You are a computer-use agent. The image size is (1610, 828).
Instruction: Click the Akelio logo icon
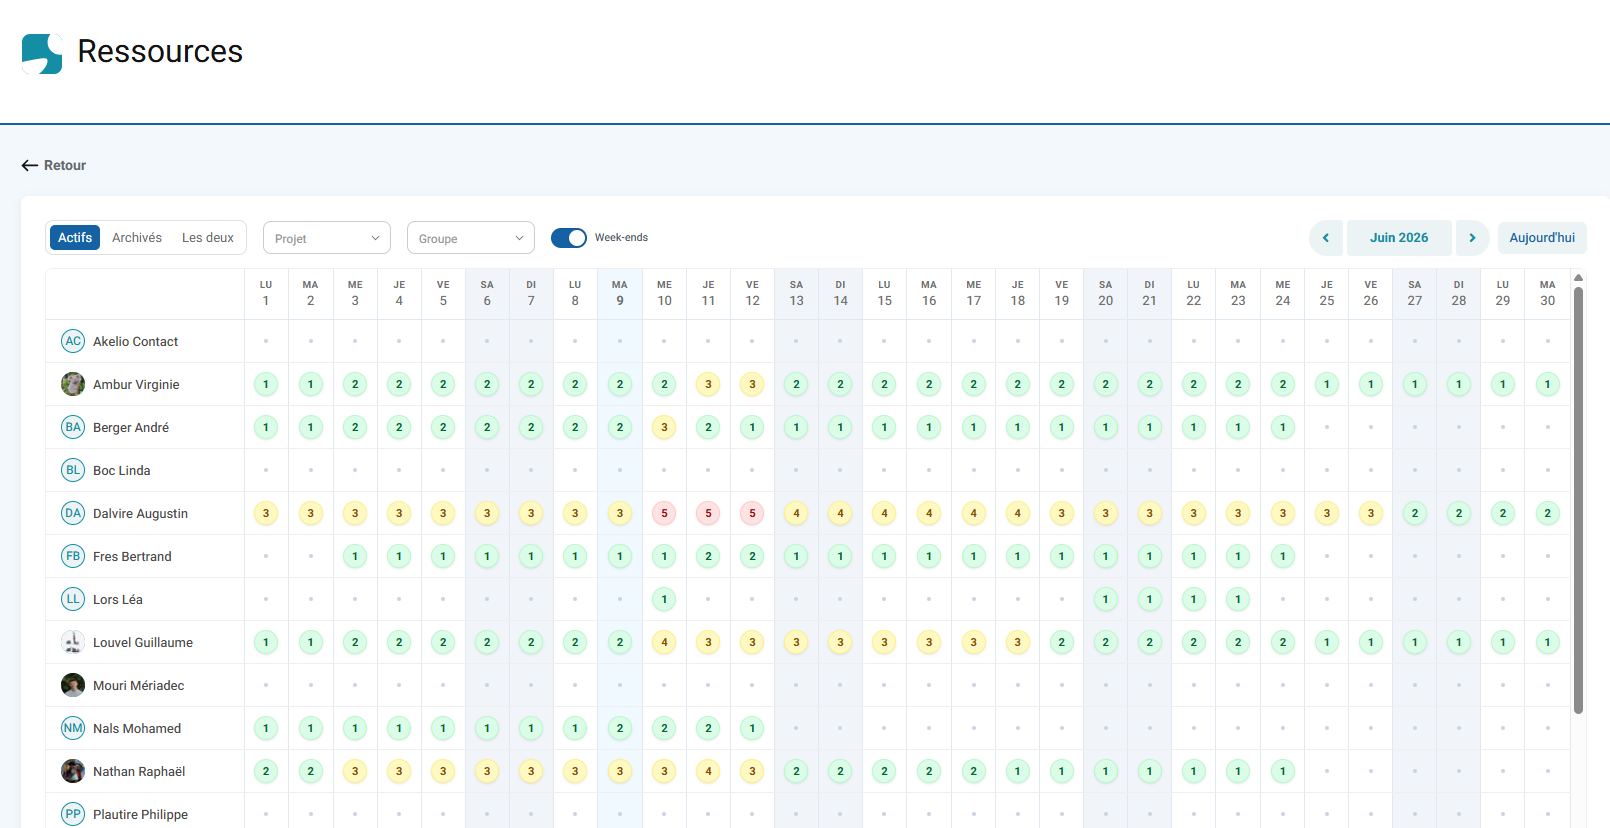pos(42,53)
